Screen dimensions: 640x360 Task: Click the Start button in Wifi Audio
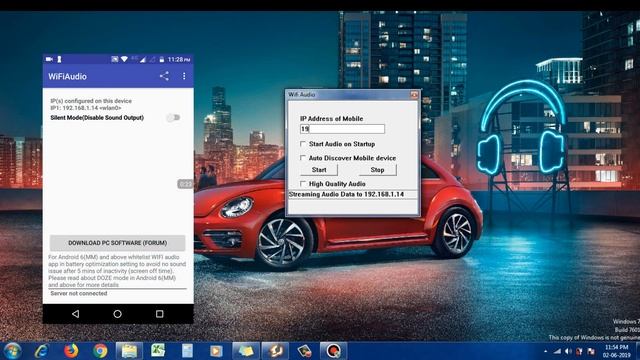(x=319, y=170)
